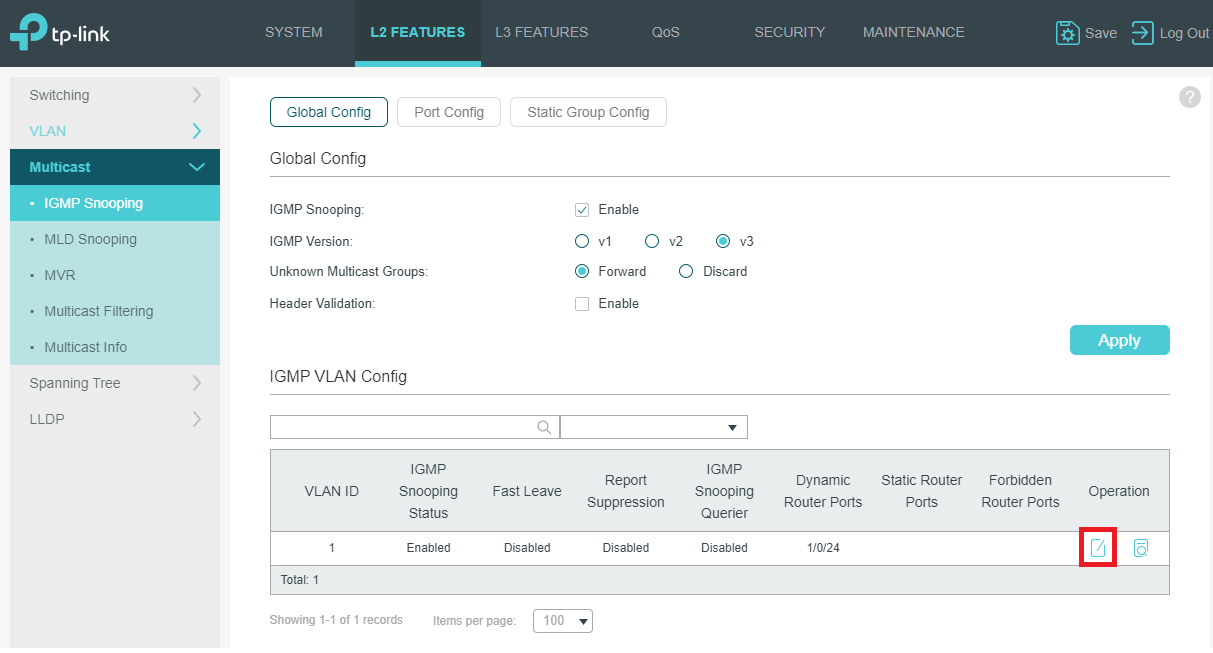Viewport: 1213px width, 653px height.
Task: Open the help question mark icon
Action: 1190,97
